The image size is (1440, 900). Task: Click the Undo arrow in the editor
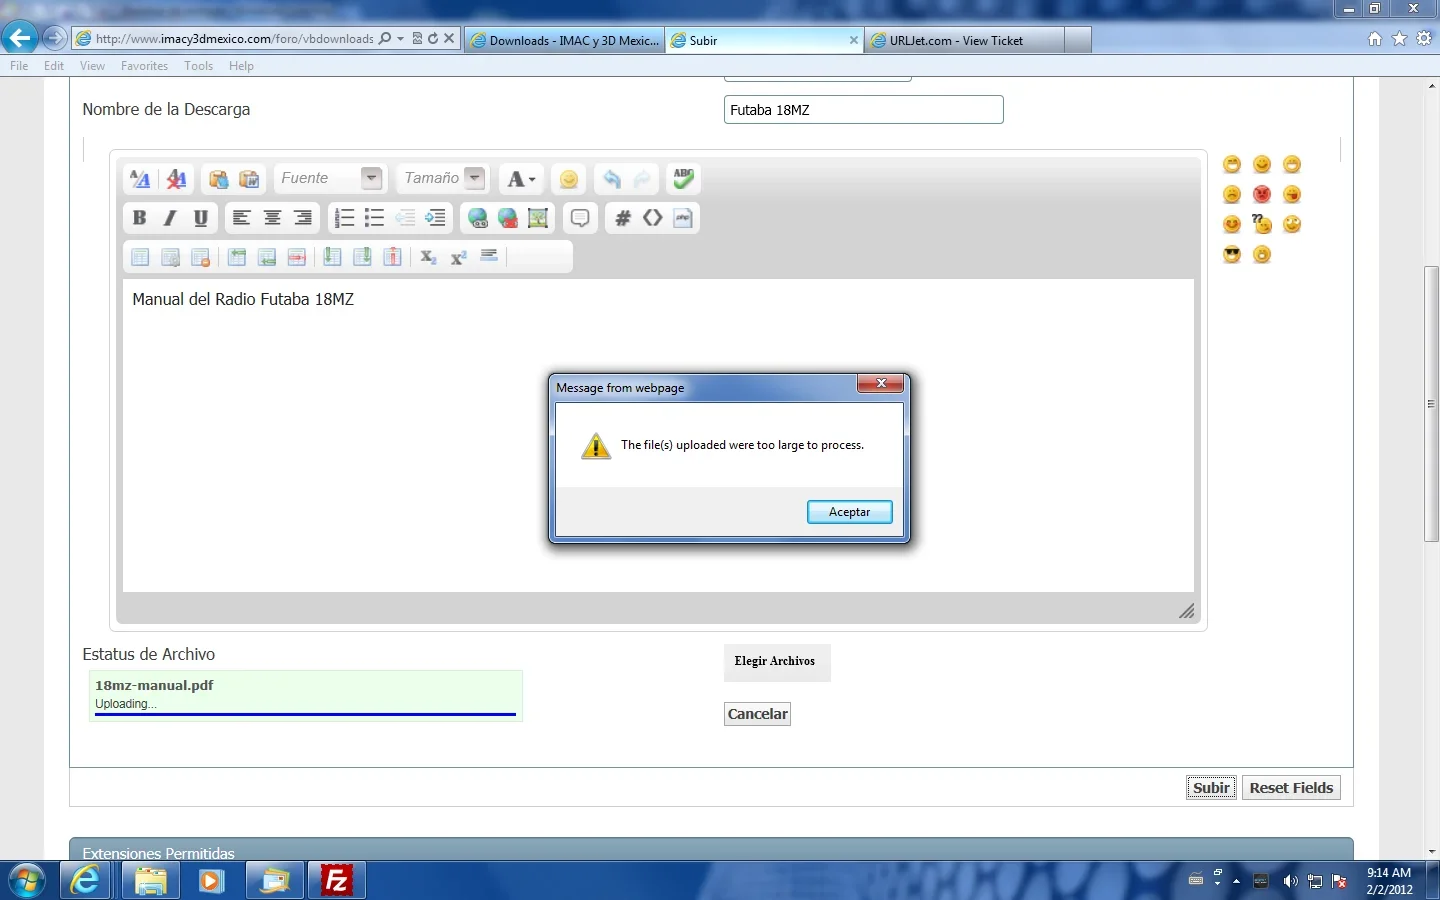point(611,179)
